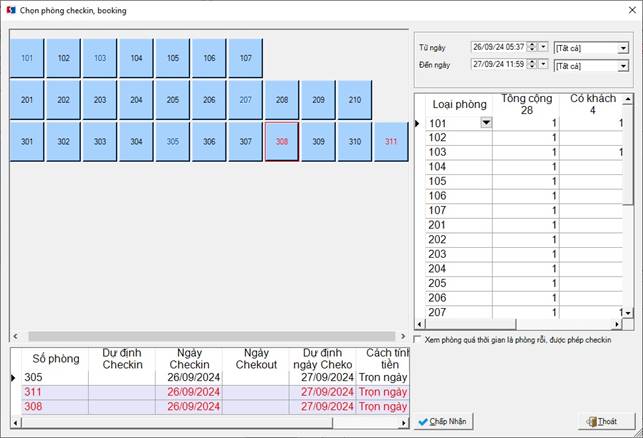Click the Từ ngày date field

(x=499, y=47)
